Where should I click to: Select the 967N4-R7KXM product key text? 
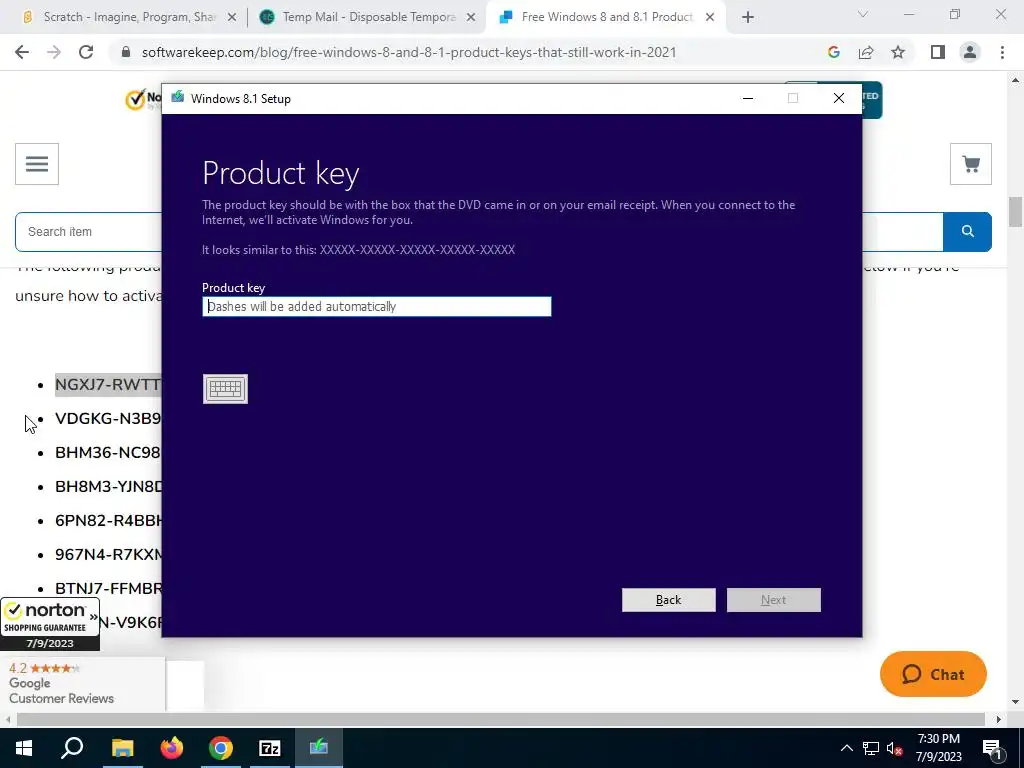click(108, 554)
